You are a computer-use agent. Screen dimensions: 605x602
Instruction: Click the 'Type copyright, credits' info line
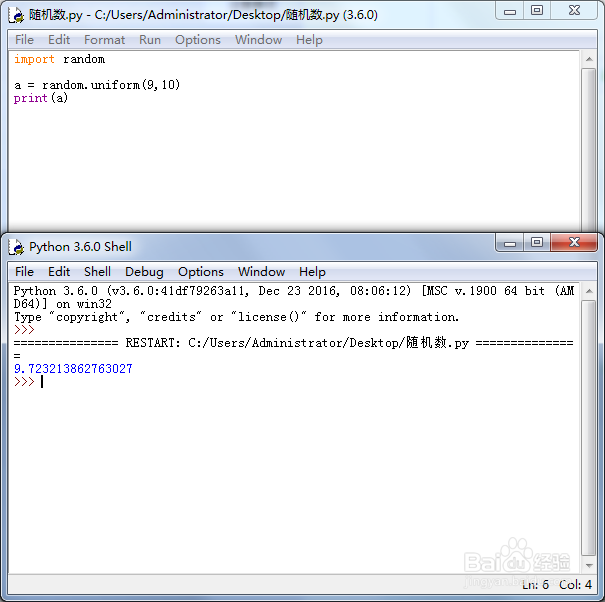coord(236,317)
